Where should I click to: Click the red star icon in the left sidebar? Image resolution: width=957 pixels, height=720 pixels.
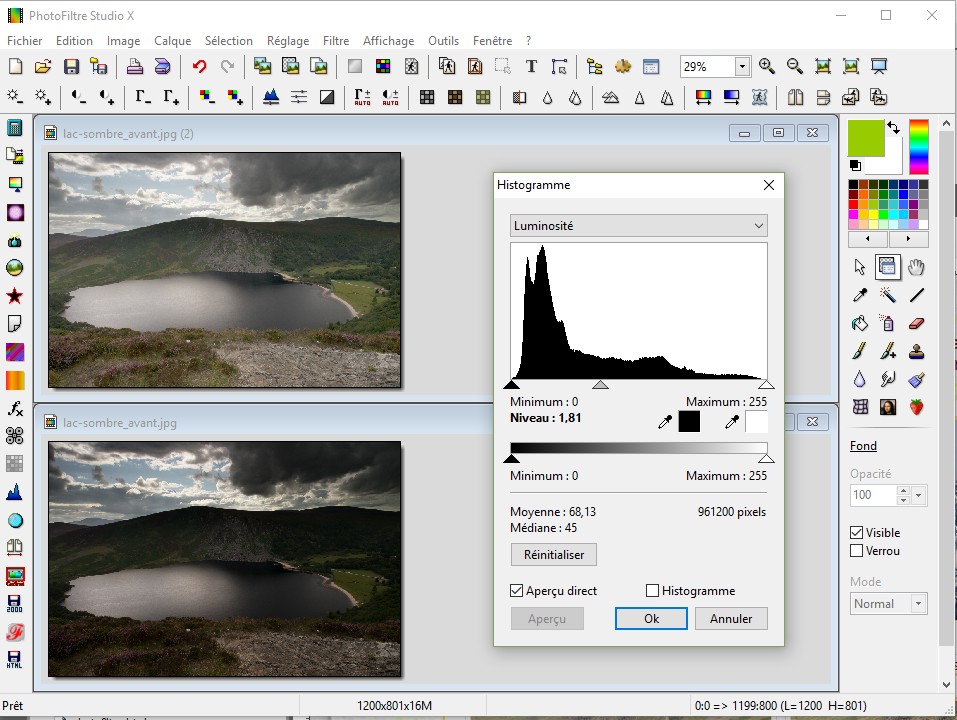coord(15,297)
